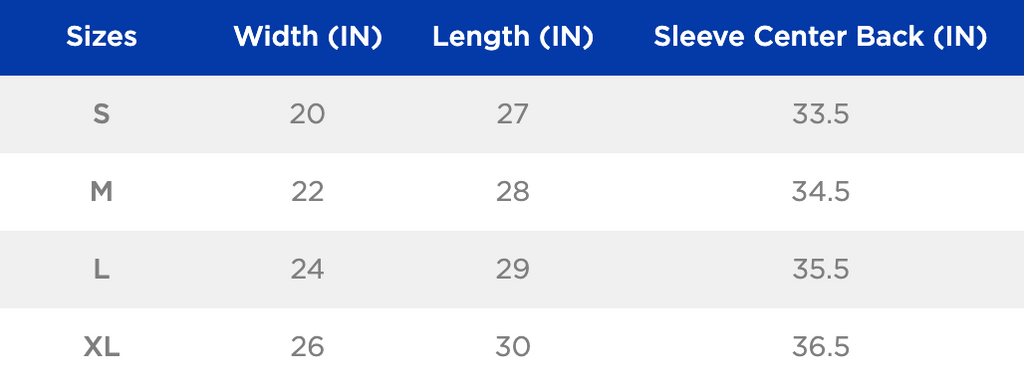Viewport: 1024px width, 386px height.
Task: Click sleeve value 35.5 in L row
Action: [x=821, y=269]
